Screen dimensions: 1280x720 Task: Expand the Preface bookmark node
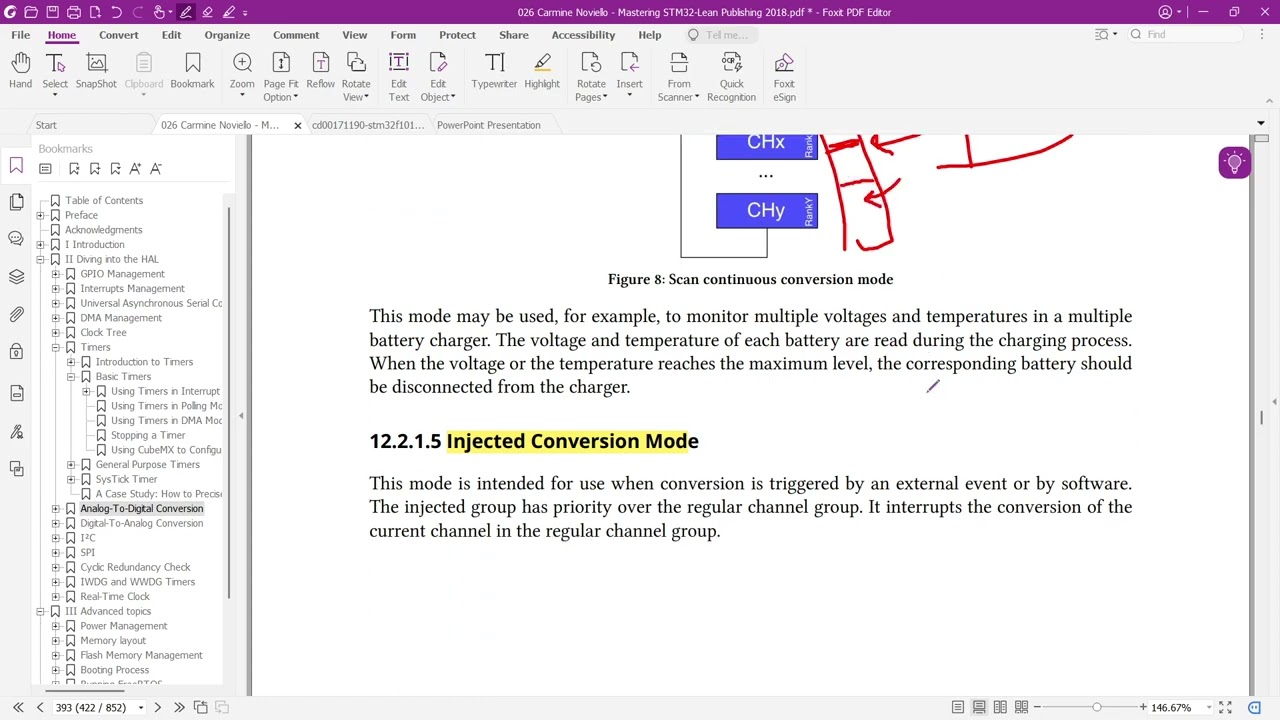click(41, 215)
